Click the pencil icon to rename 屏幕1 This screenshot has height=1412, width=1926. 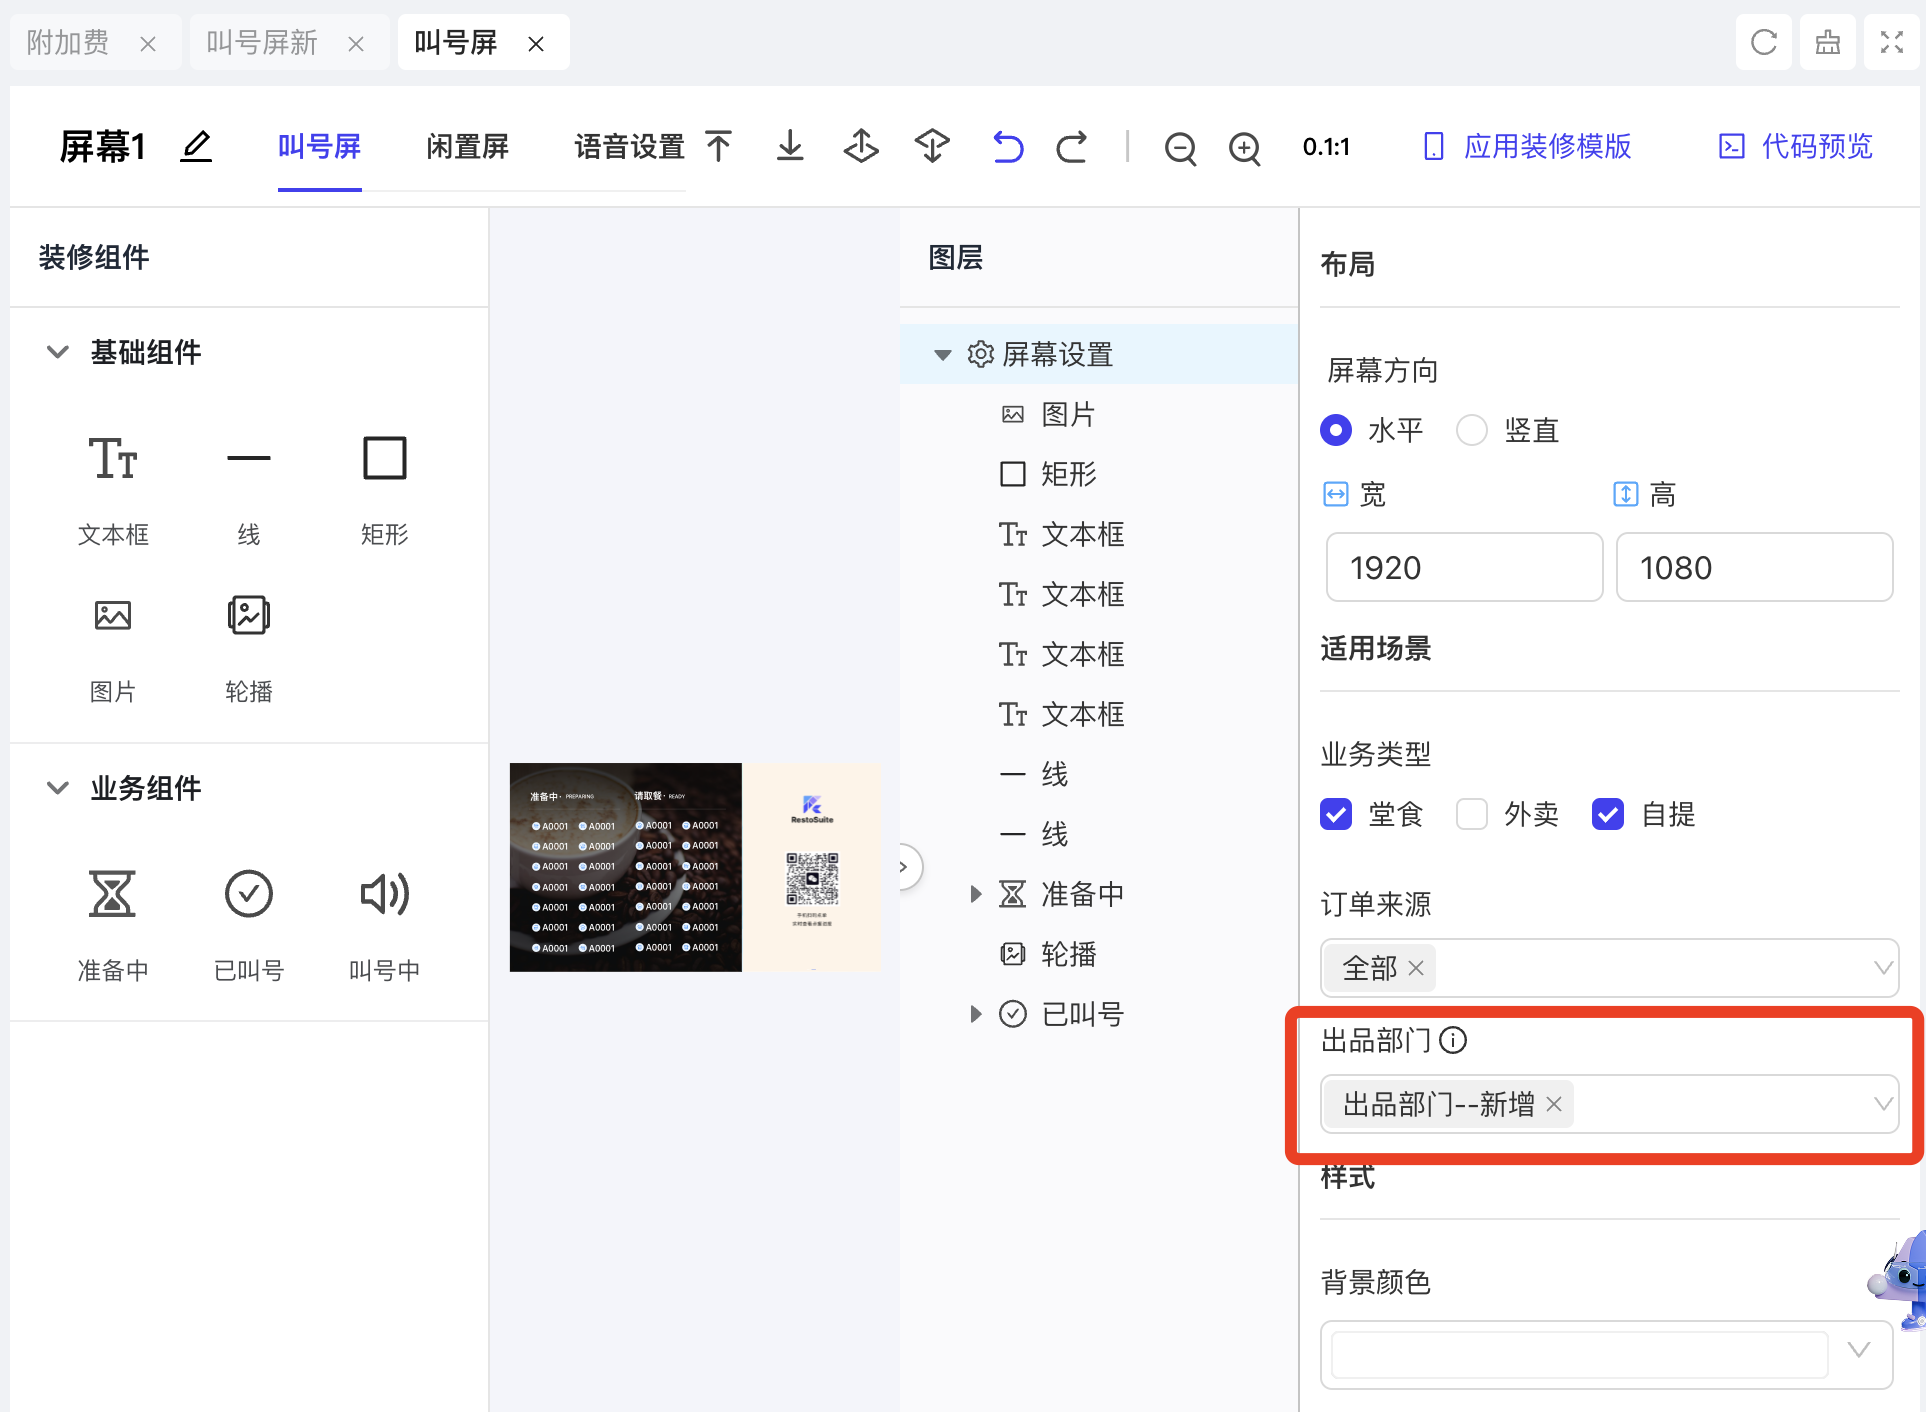(196, 147)
